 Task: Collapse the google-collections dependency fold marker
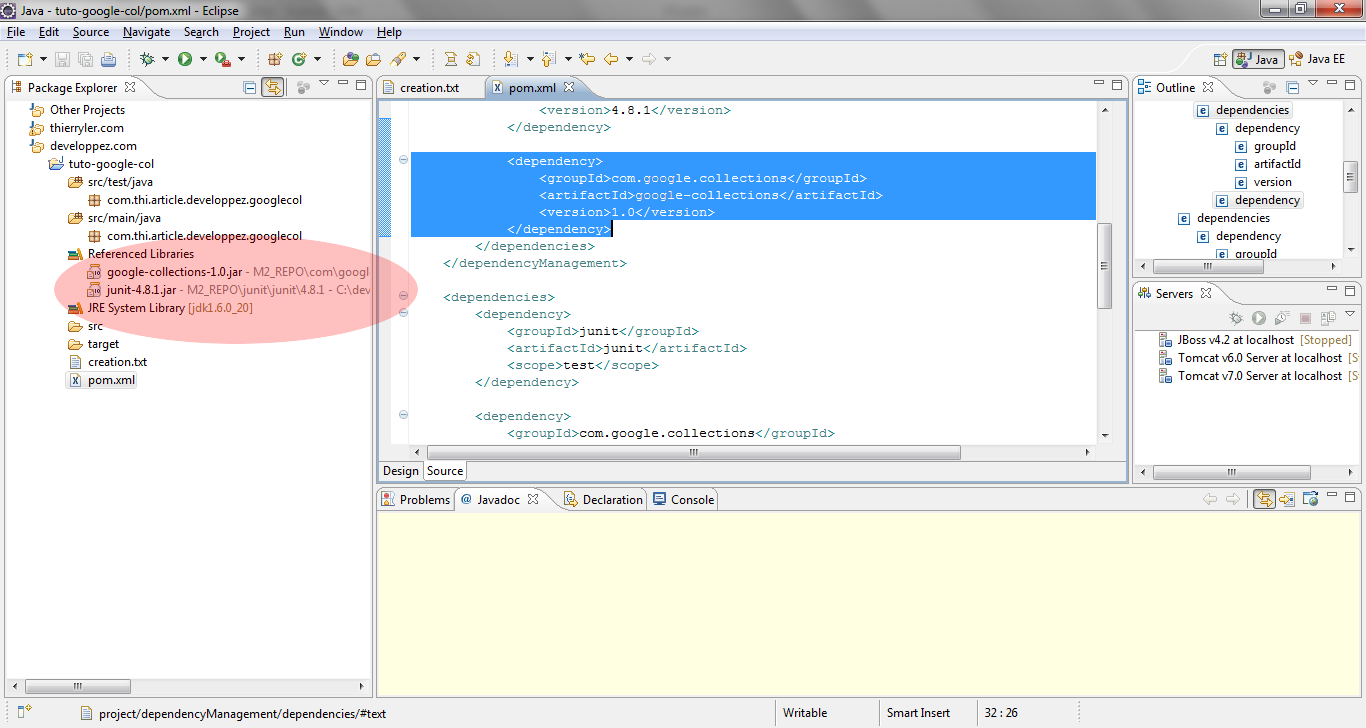click(403, 160)
